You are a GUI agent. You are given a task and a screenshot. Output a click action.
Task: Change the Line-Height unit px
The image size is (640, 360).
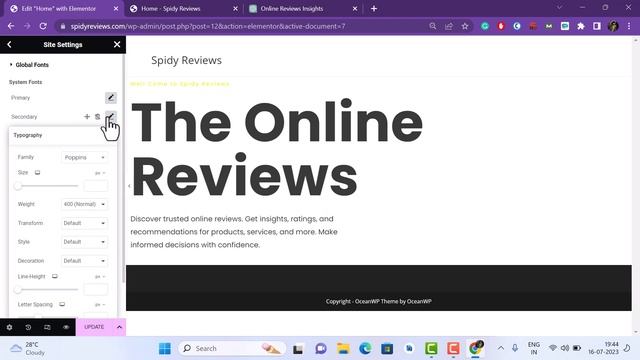(x=100, y=277)
